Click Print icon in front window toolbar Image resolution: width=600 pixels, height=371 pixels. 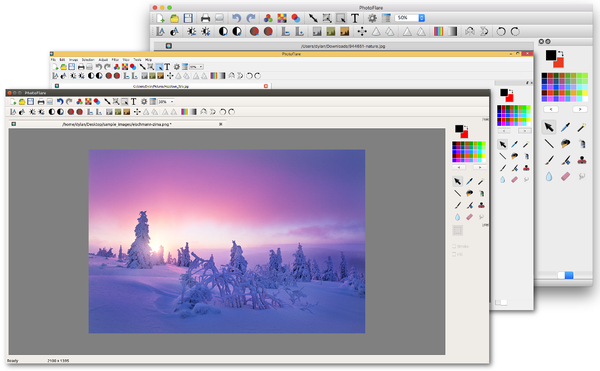pyautogui.click(x=41, y=102)
